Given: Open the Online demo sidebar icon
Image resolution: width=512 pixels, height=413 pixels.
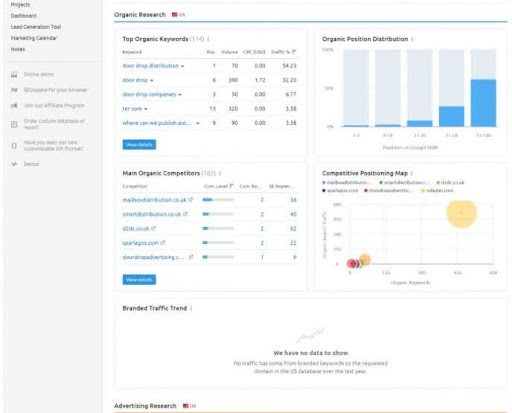Looking at the screenshot, I should point(14,74).
